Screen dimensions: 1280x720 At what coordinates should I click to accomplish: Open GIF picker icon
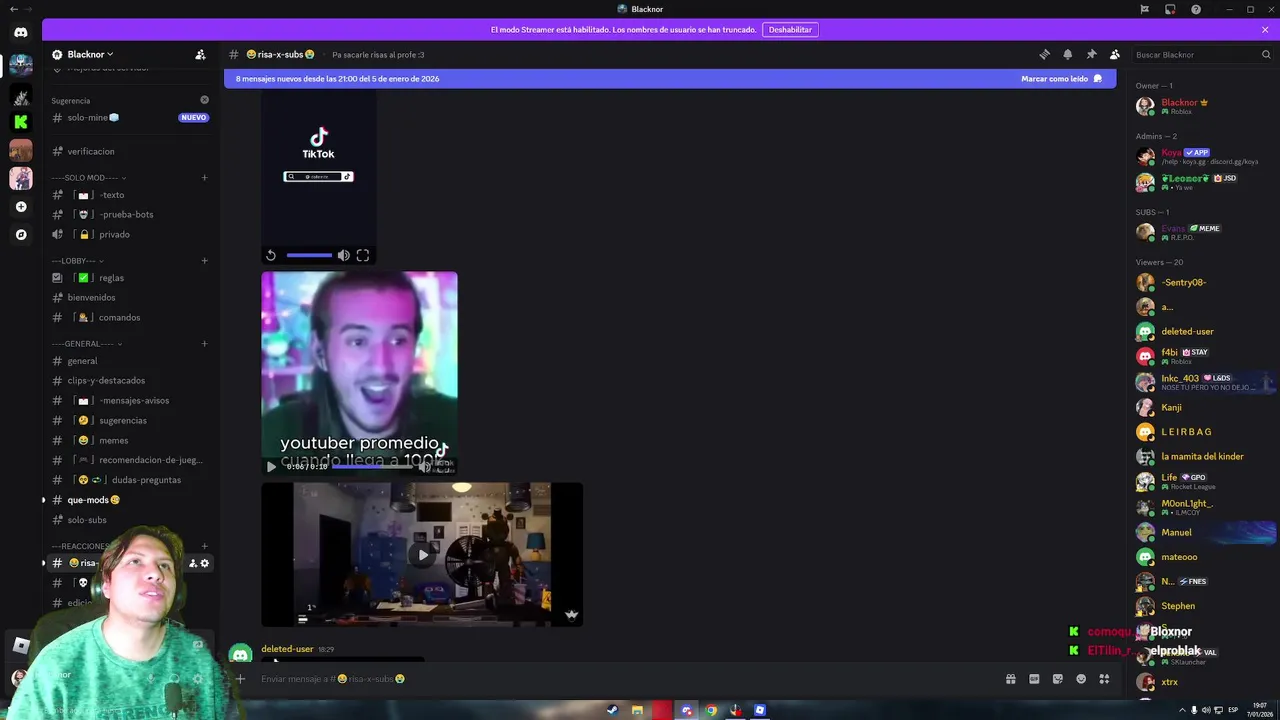[x=1034, y=679]
